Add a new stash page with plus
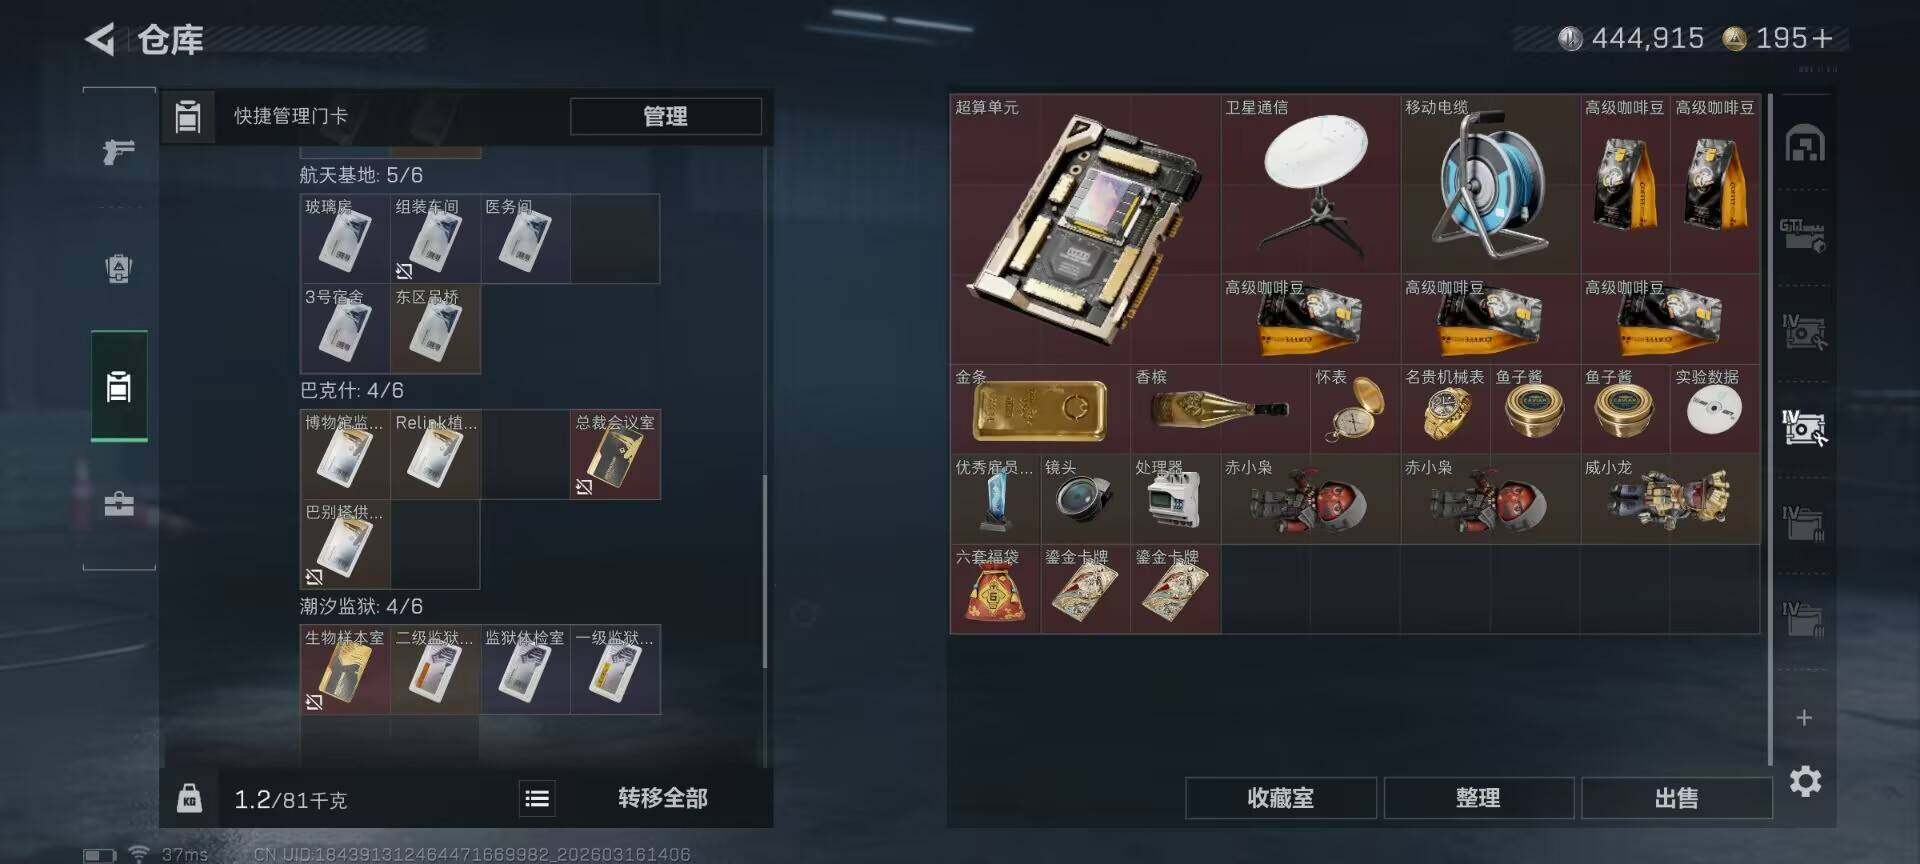This screenshot has width=1920, height=864. (1804, 717)
